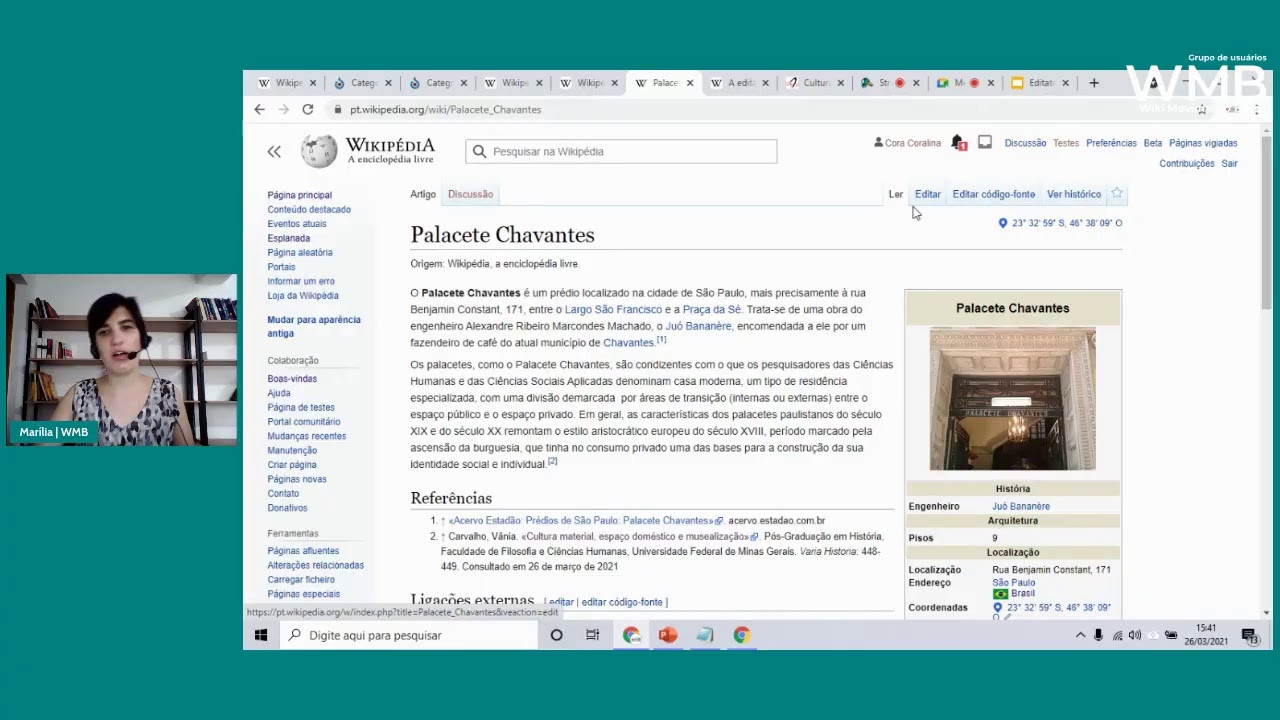Switch to the 'Cultura' browser tab
Image resolution: width=1280 pixels, height=720 pixels.
816,83
